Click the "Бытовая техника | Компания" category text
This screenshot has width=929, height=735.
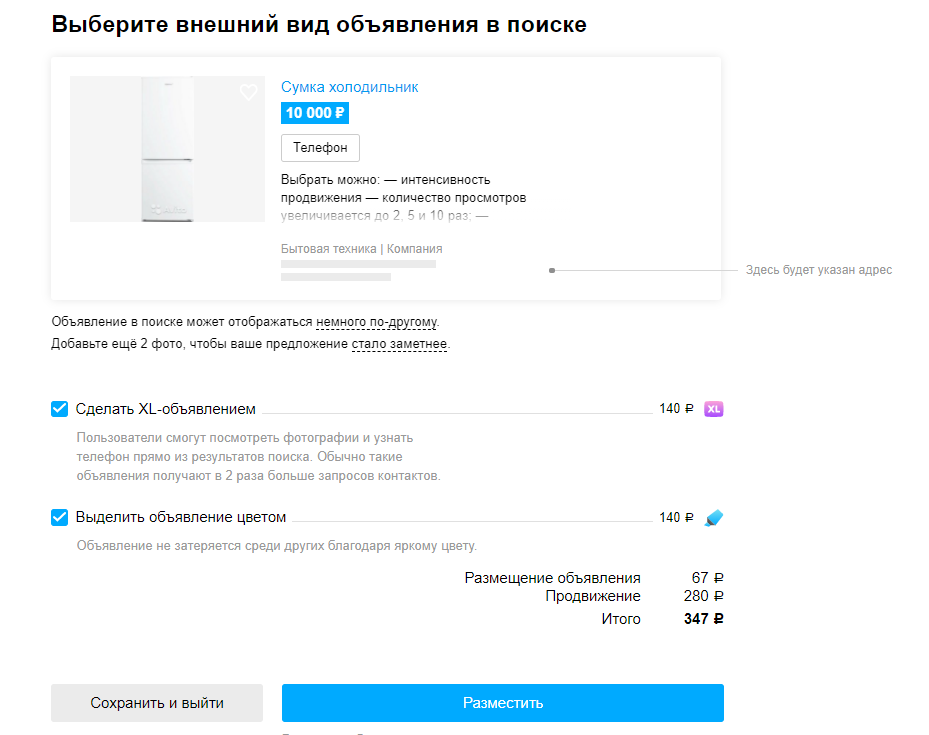pos(361,249)
